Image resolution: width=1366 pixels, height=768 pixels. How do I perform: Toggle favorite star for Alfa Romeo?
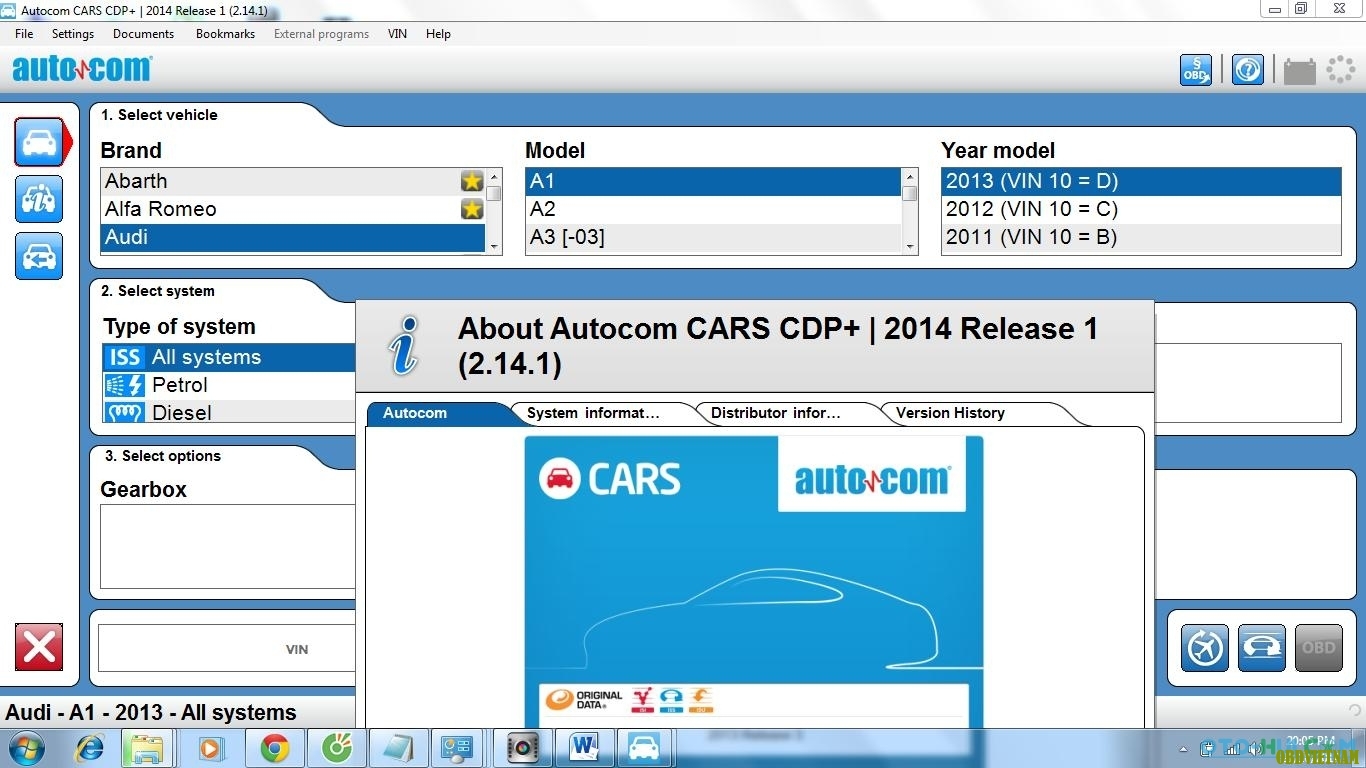(x=472, y=209)
